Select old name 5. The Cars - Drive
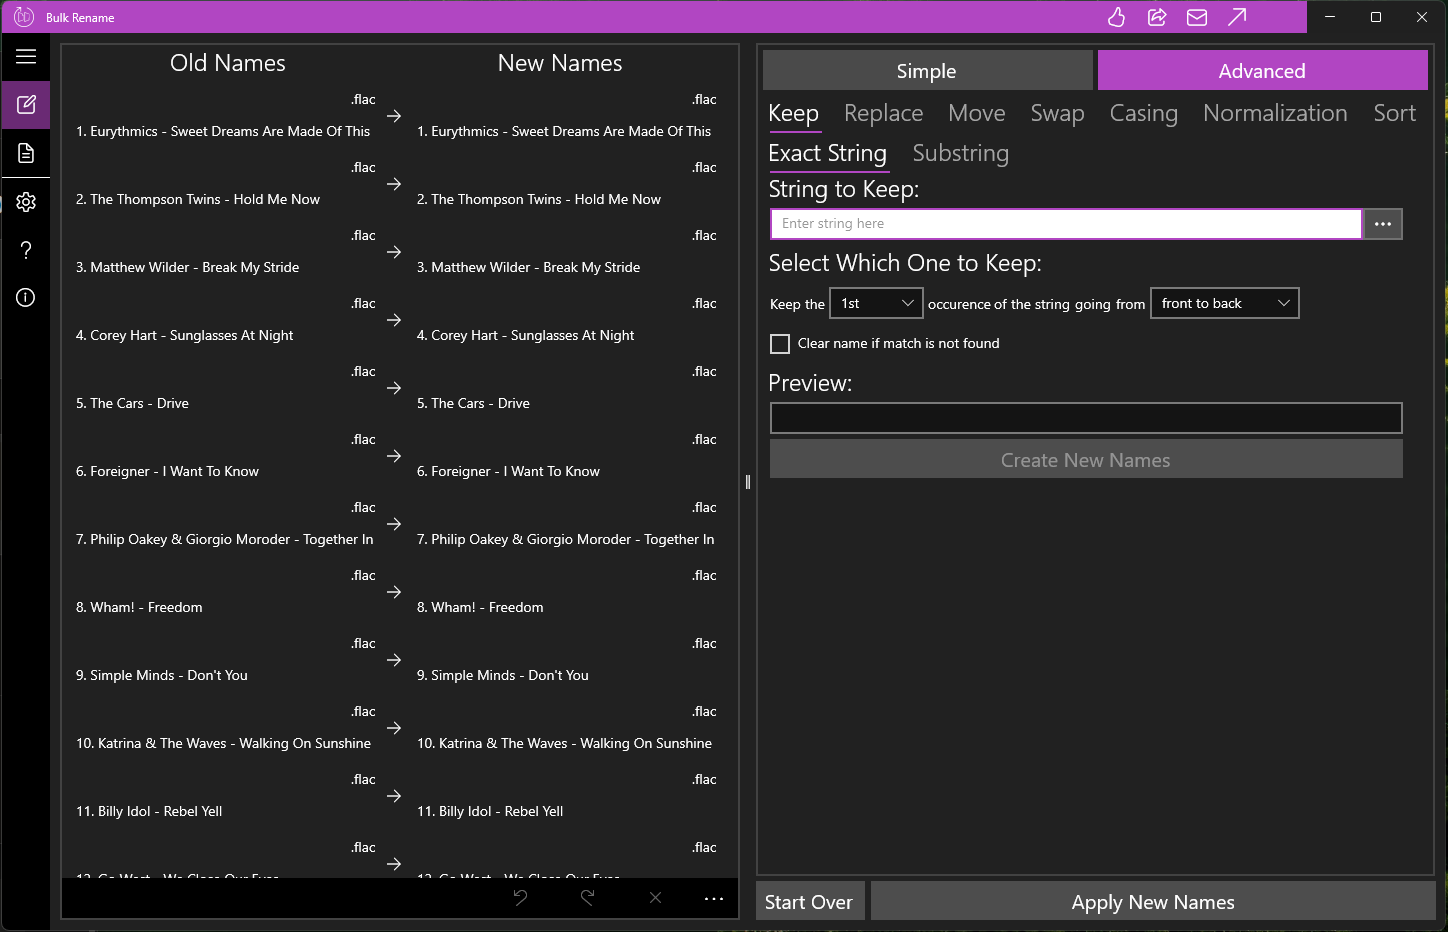The image size is (1448, 932). (132, 403)
